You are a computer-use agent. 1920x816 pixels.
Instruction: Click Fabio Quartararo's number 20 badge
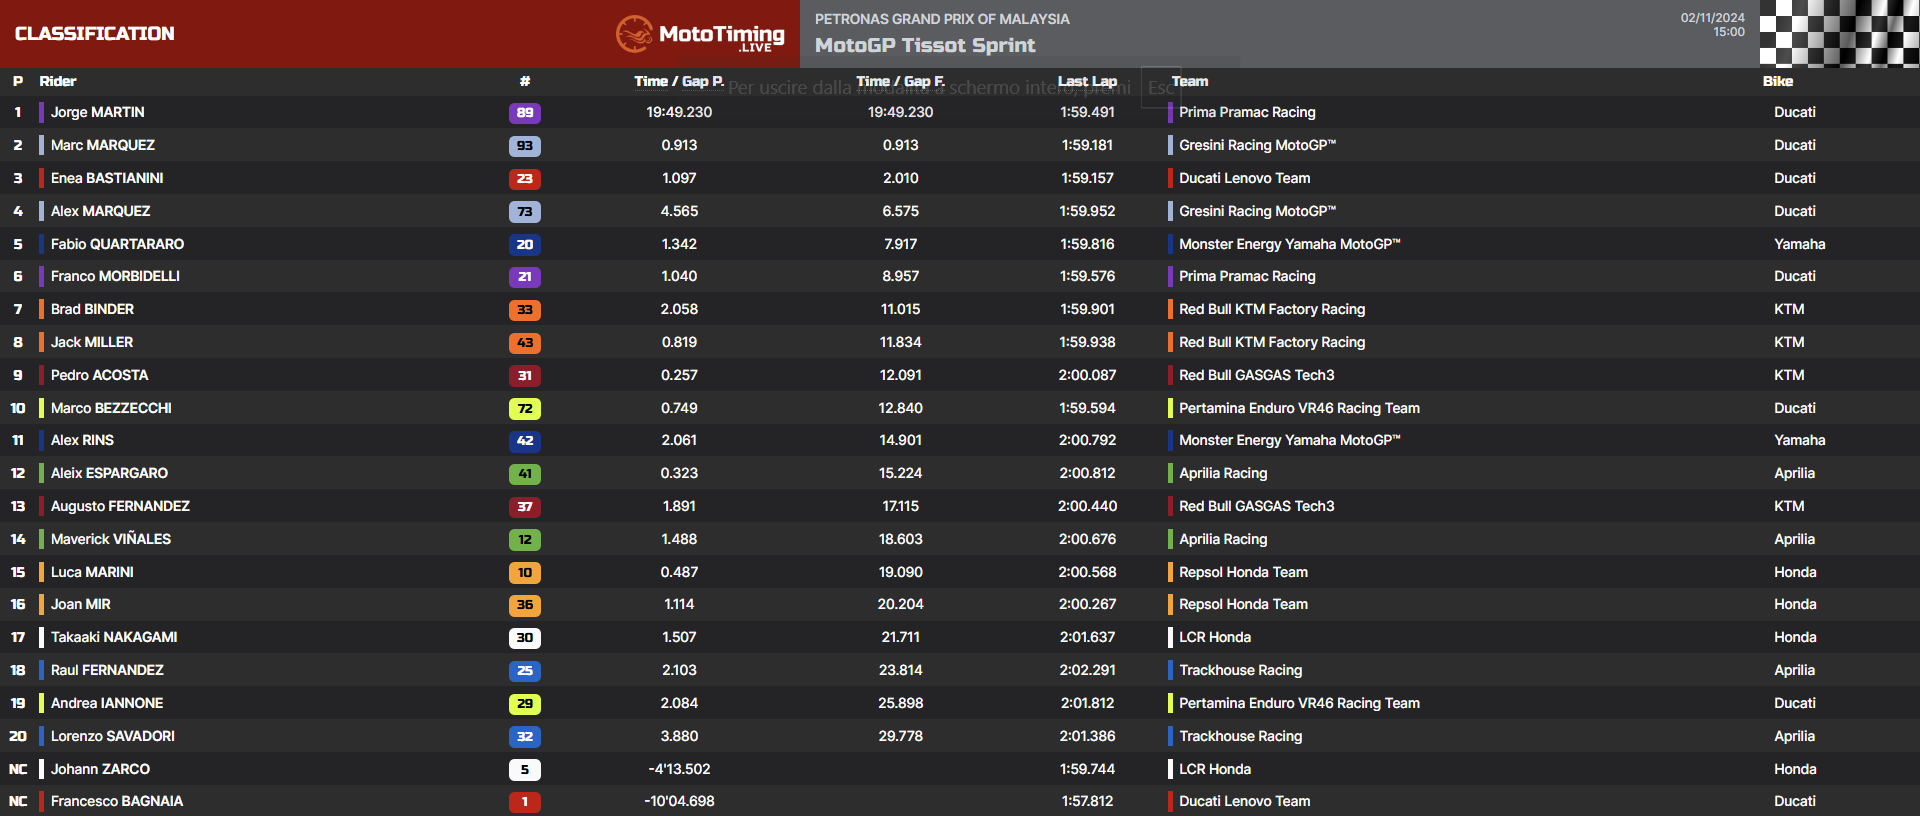pyautogui.click(x=525, y=244)
